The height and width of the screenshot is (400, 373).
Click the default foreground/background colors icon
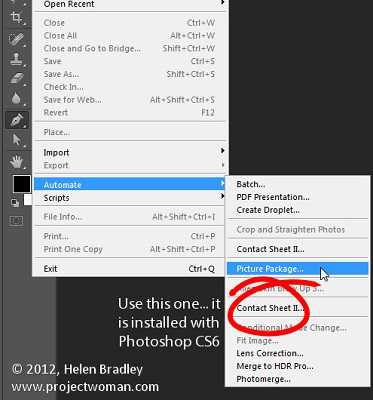click(x=15, y=202)
